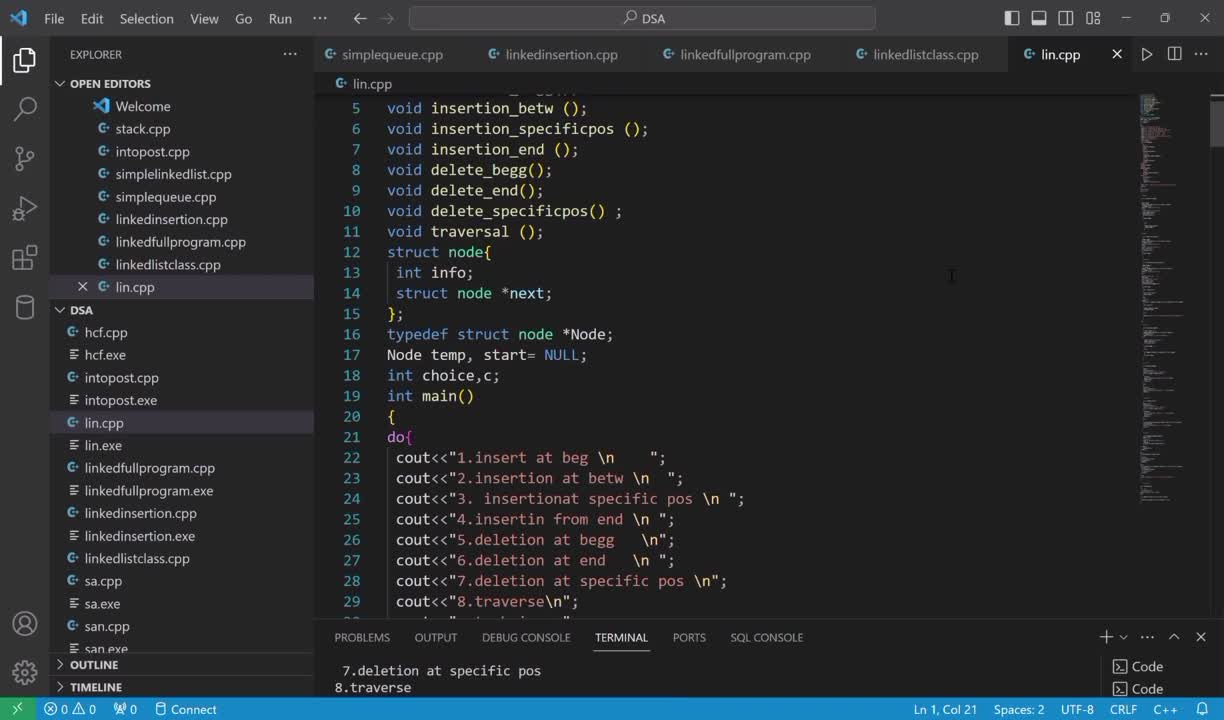Screen dimensions: 1224x720
Task: Collapse the OPEN EDITORS section
Action: (110, 84)
